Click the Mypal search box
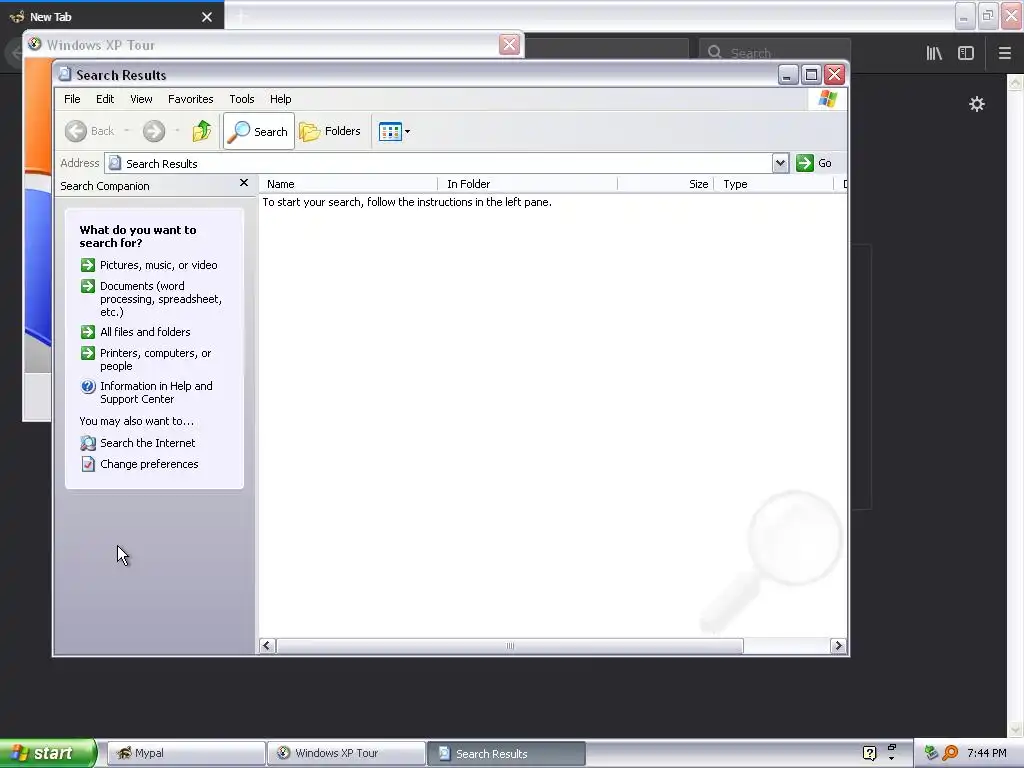 pyautogui.click(x=775, y=52)
